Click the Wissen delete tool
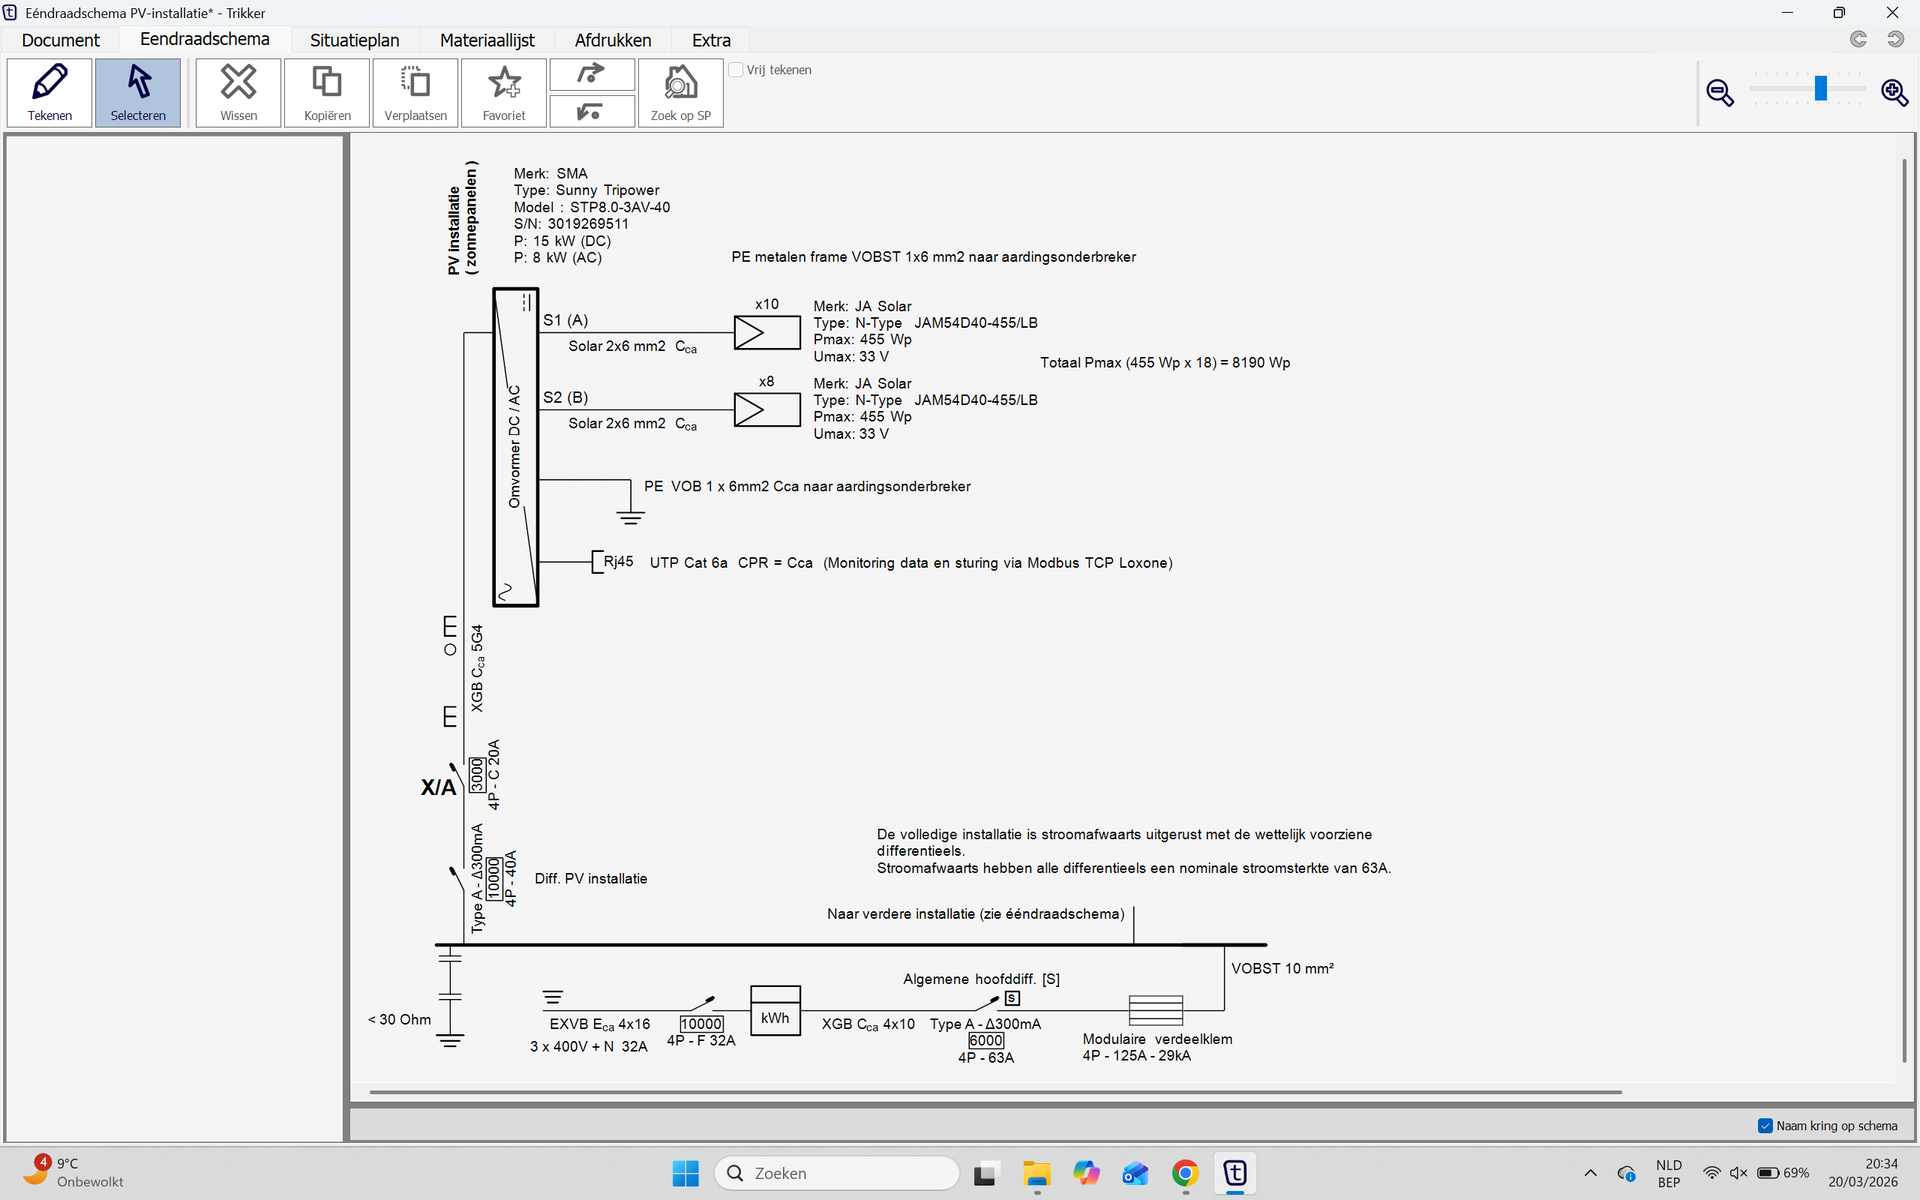Screen dimensions: 1920x1200 pyautogui.click(x=238, y=92)
